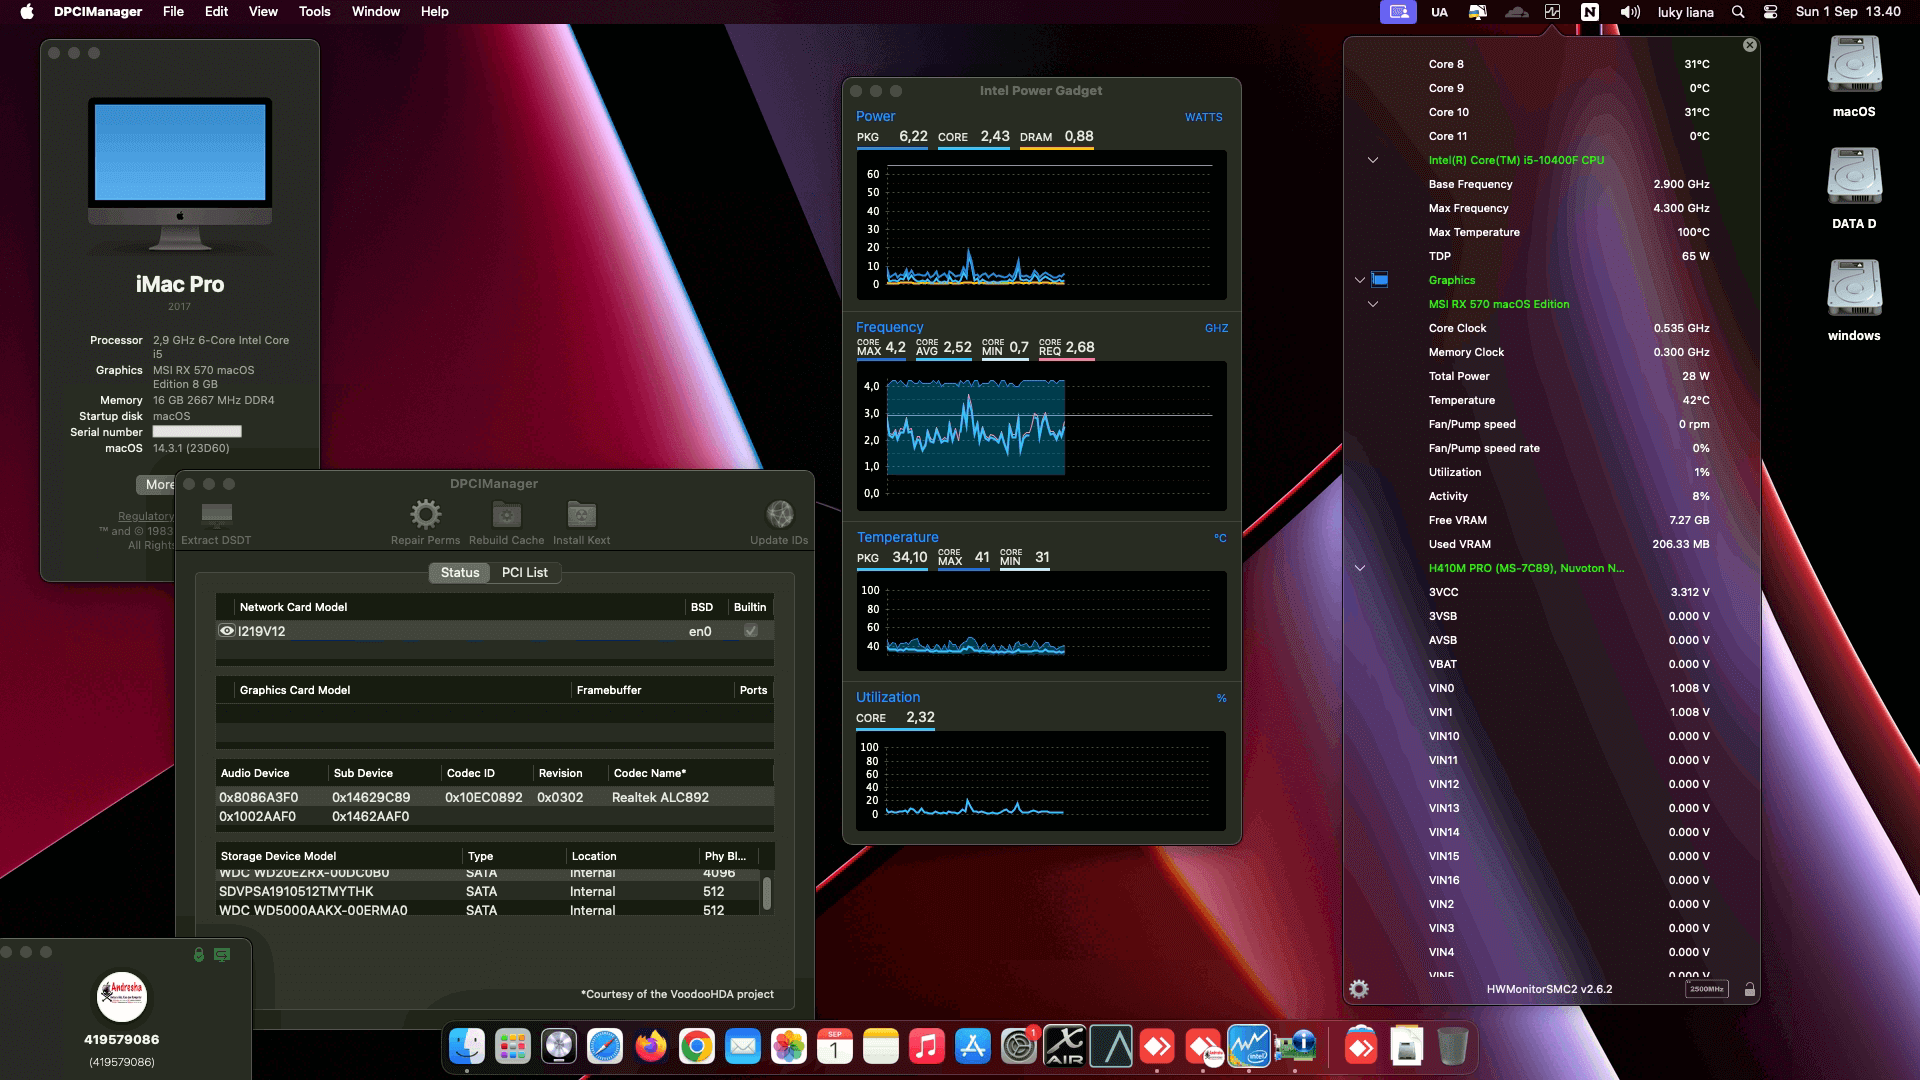Expand the H410M PRO Nuvoton section
The width and height of the screenshot is (1920, 1080).
[1359, 567]
